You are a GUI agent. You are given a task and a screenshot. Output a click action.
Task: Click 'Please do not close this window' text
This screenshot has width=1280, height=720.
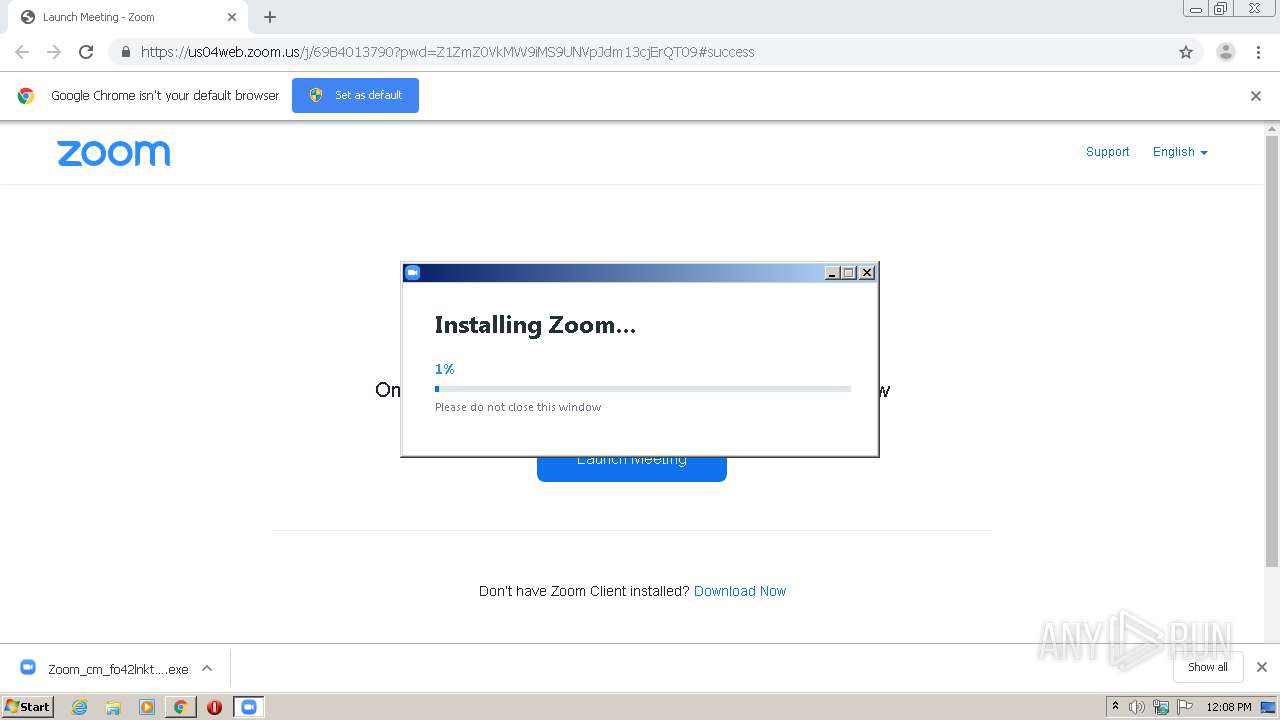[518, 407]
